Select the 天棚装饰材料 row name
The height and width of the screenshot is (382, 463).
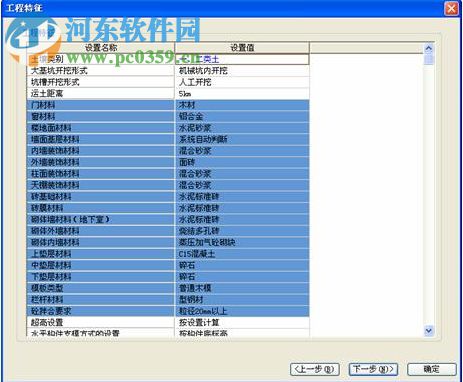point(101,185)
